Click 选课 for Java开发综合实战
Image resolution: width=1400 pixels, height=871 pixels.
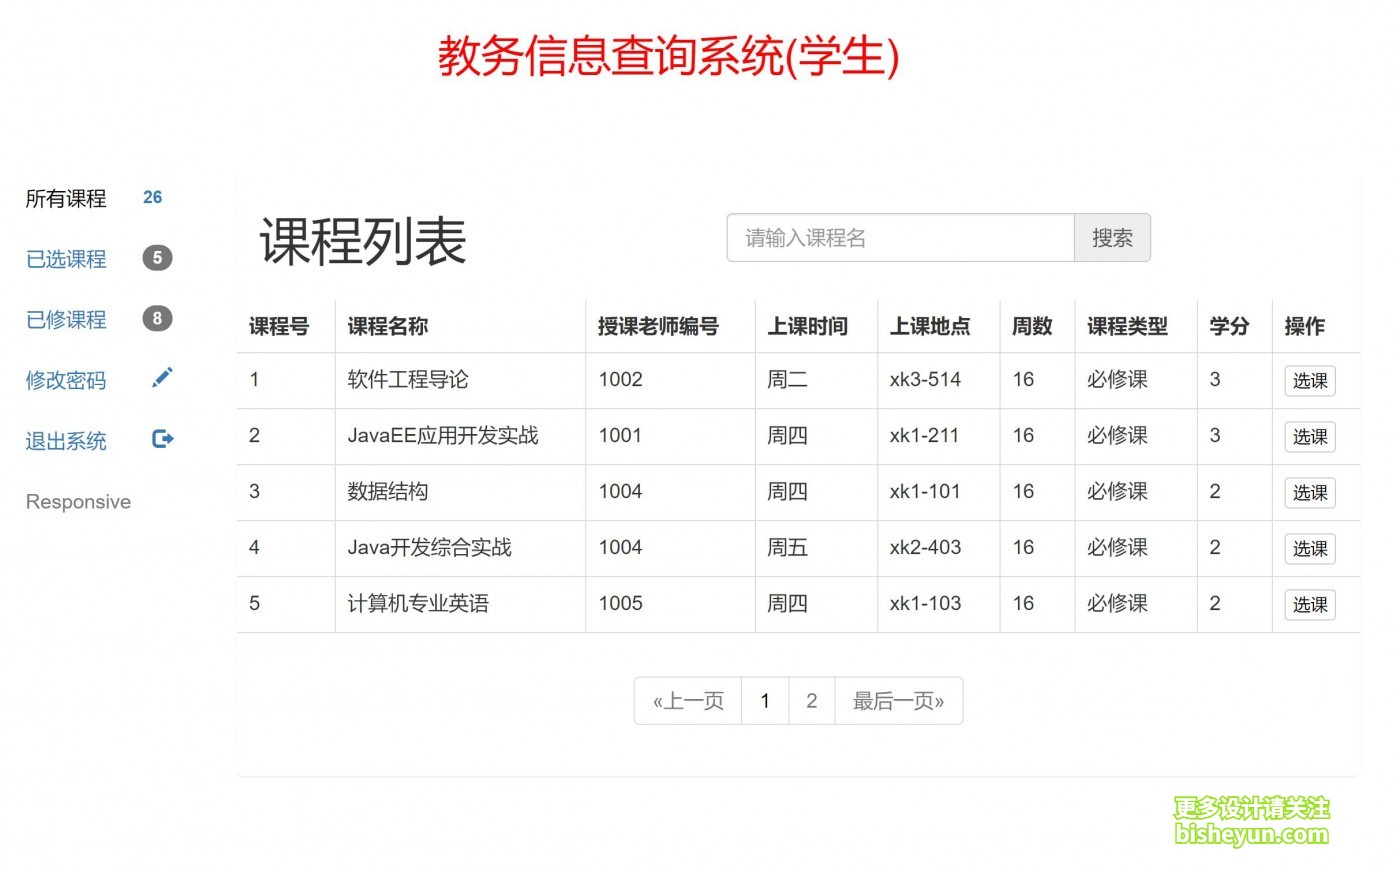[x=1309, y=549]
